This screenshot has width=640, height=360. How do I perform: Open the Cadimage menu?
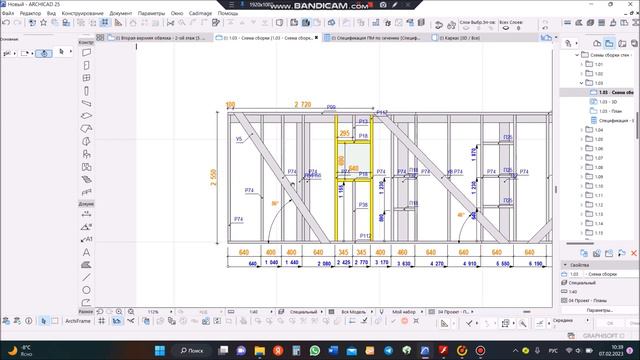(200, 13)
